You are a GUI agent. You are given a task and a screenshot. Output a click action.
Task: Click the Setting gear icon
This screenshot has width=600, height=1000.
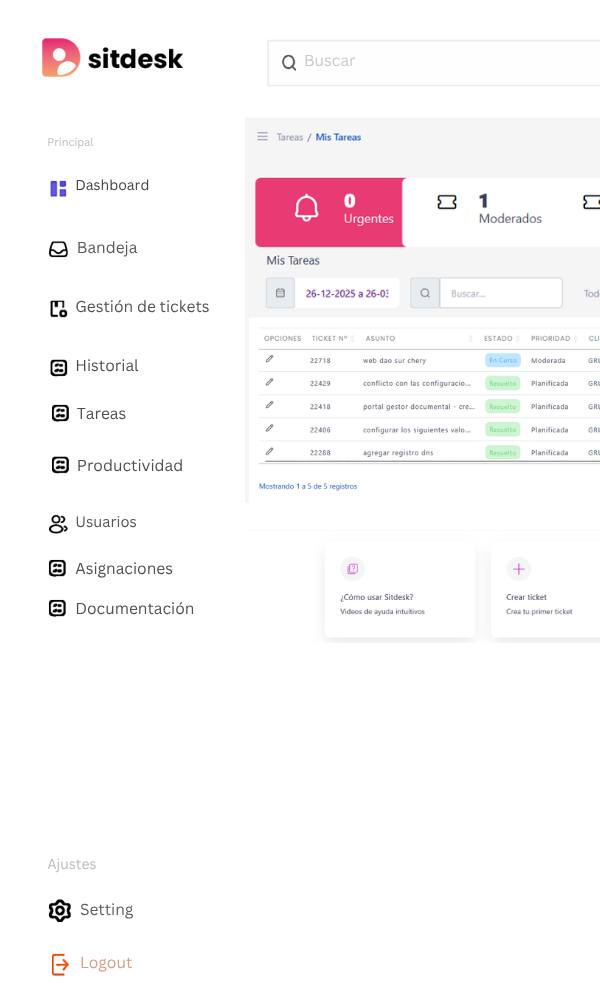tap(60, 910)
